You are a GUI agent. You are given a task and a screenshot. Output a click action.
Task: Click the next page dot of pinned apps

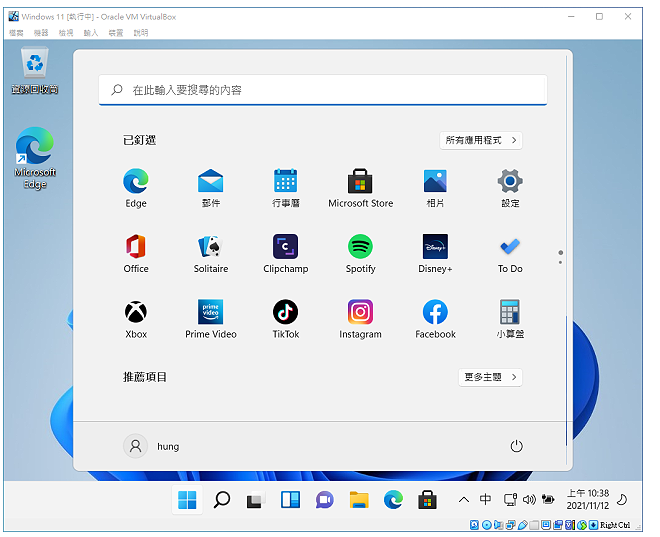coord(560,262)
